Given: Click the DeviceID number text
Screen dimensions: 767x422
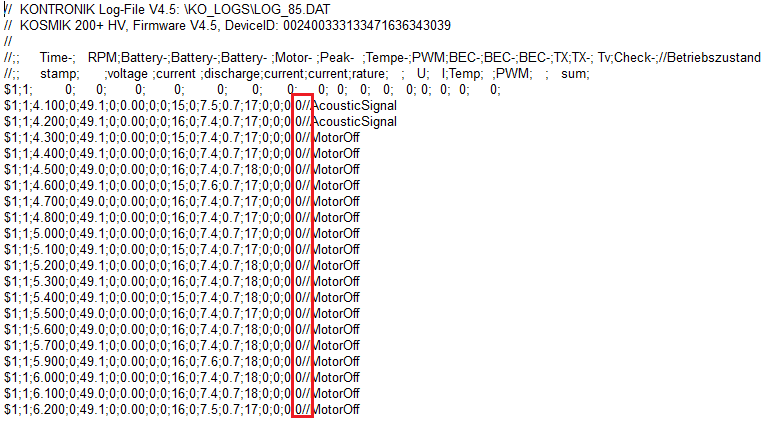Looking at the screenshot, I should [367, 25].
